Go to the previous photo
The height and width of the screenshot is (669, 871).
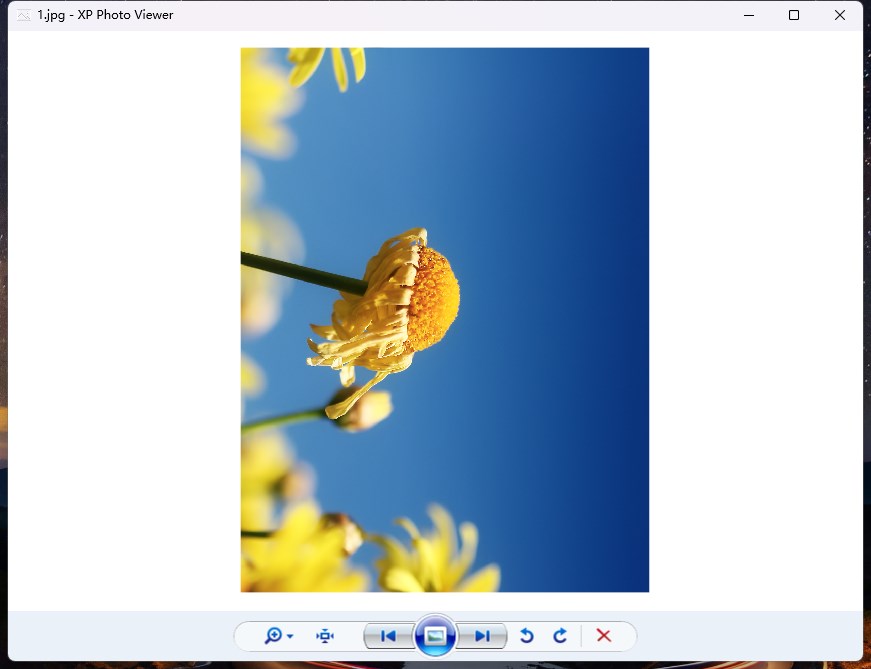point(388,636)
